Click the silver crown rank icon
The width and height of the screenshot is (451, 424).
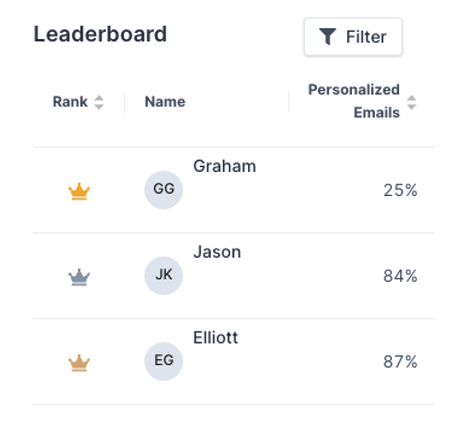(79, 277)
